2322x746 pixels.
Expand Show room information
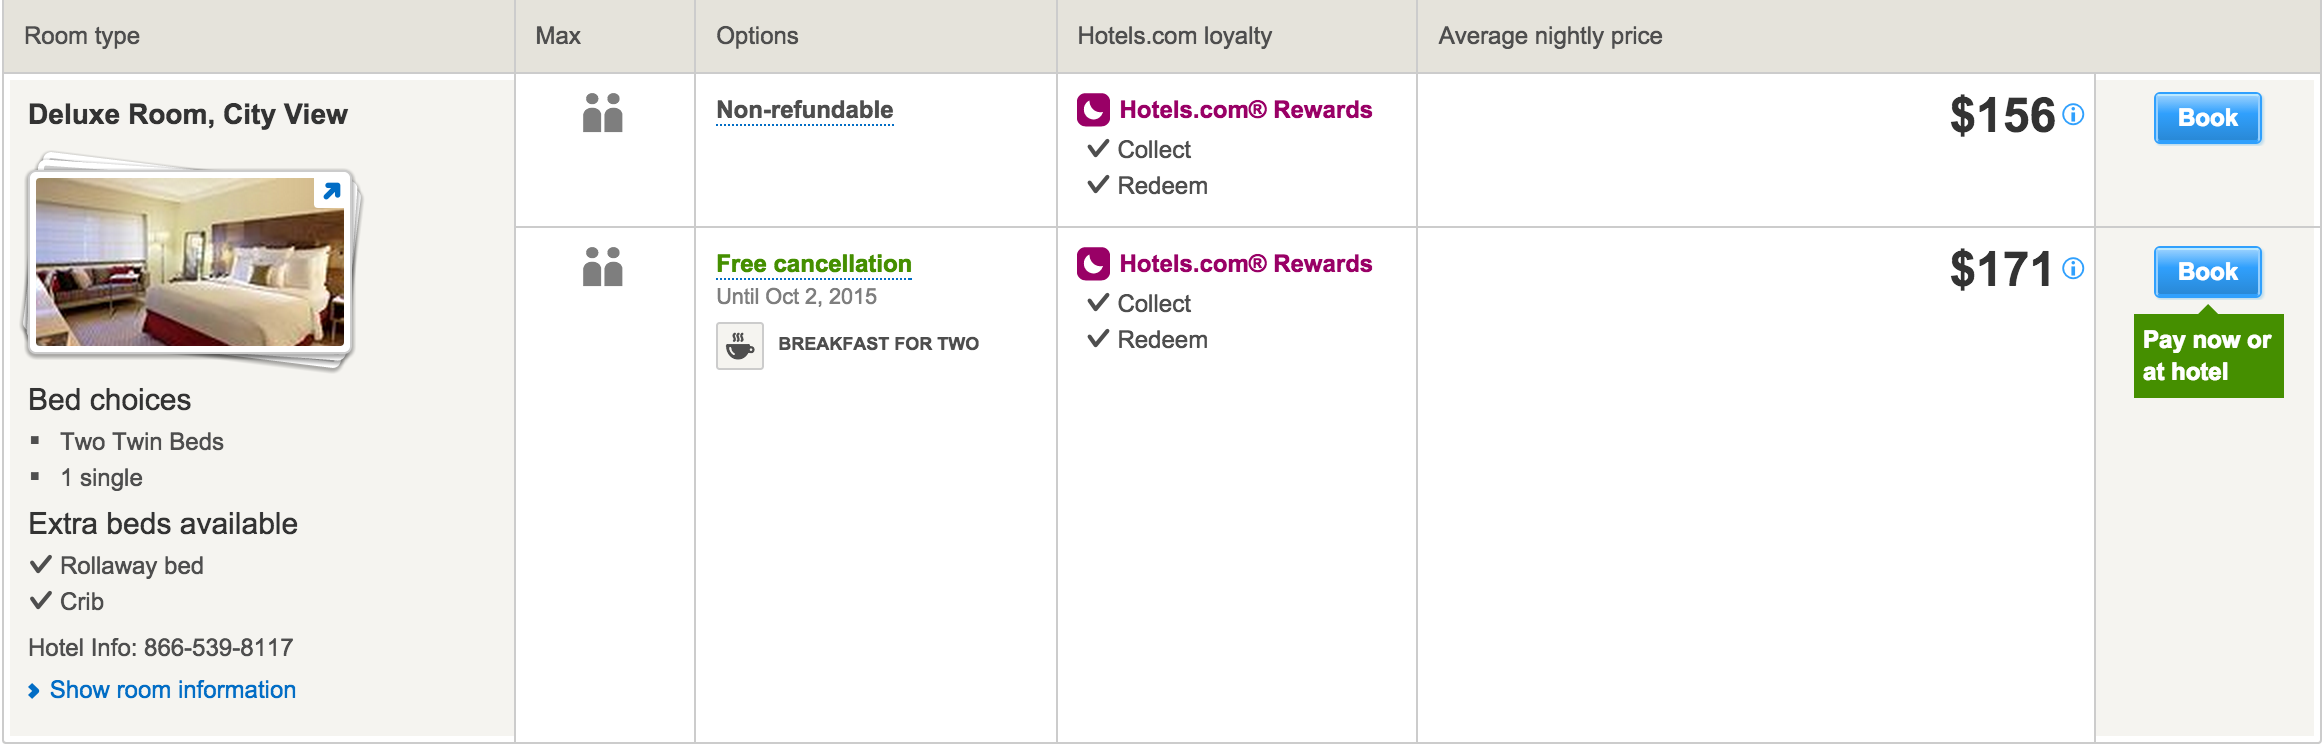pyautogui.click(x=172, y=690)
